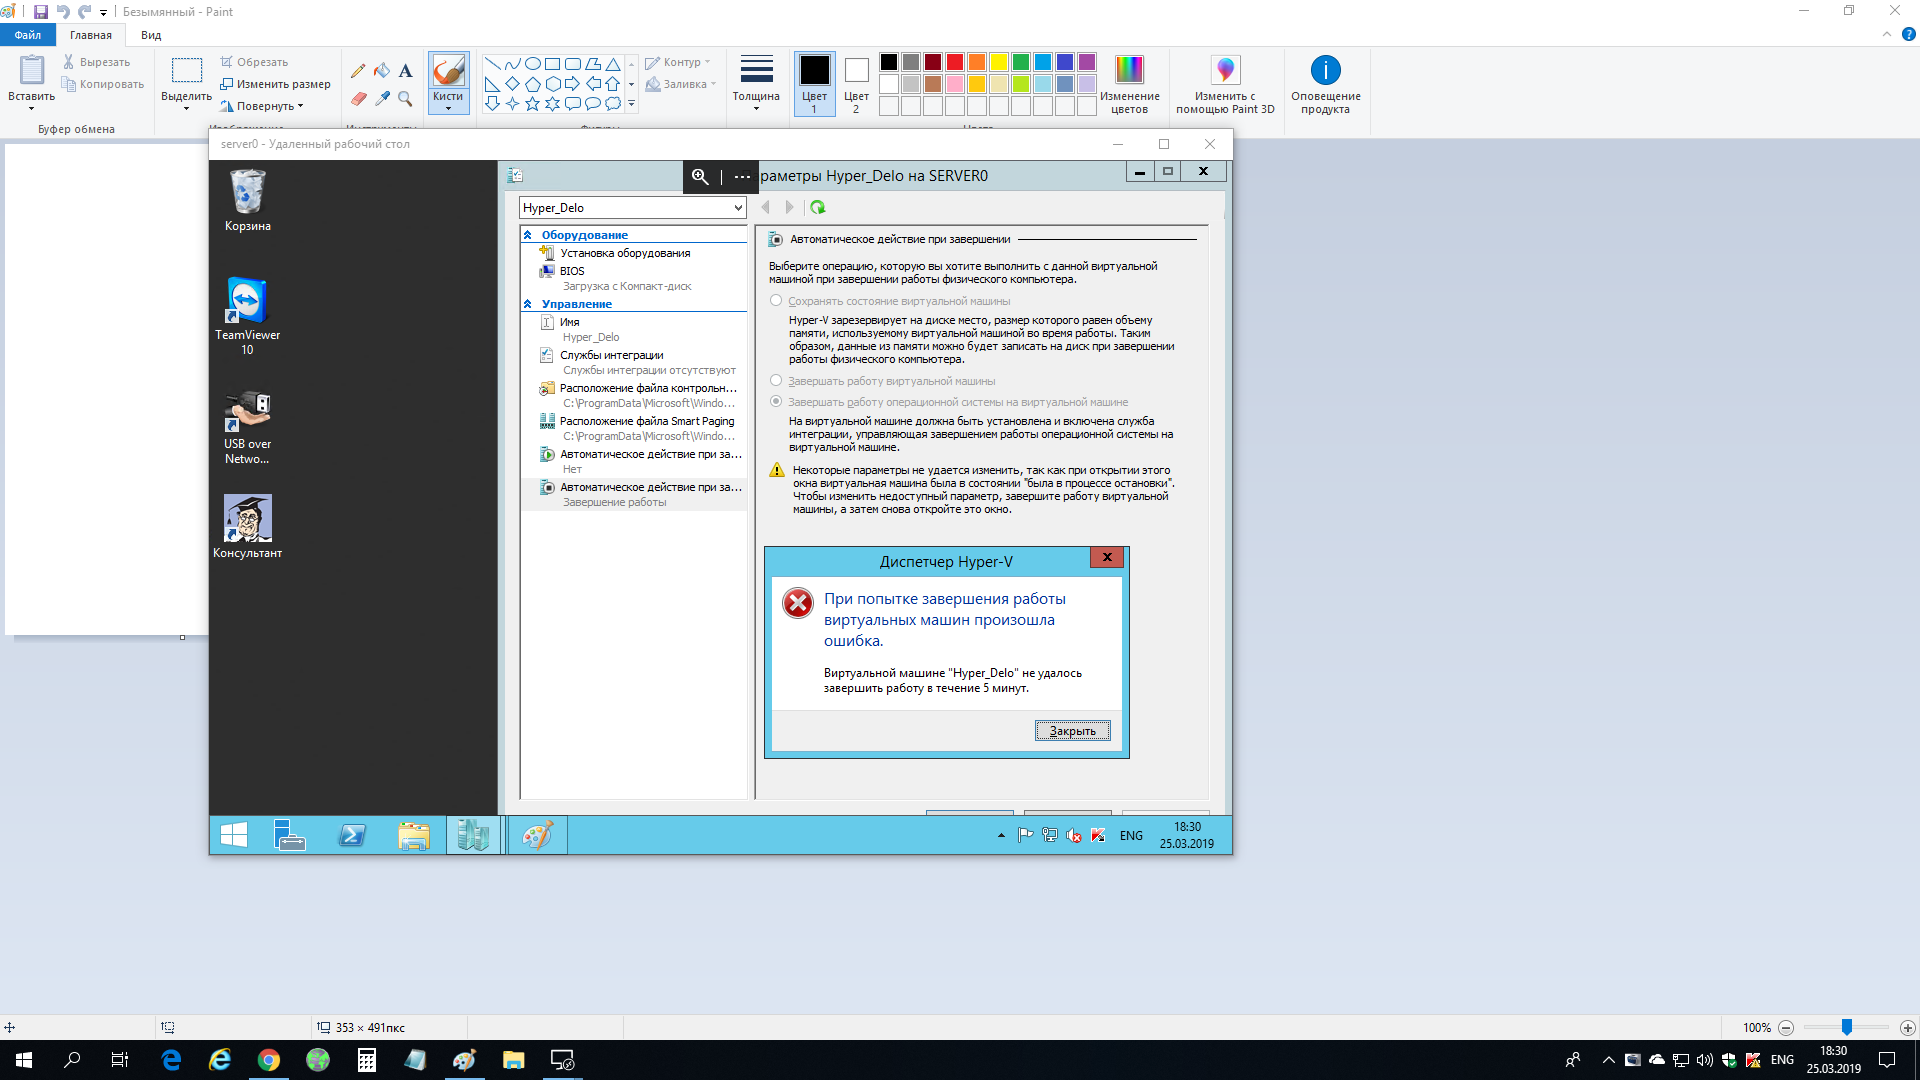Click the Windows search icon on taskbar
Screen dimensions: 1920x1080
coord(72,1060)
